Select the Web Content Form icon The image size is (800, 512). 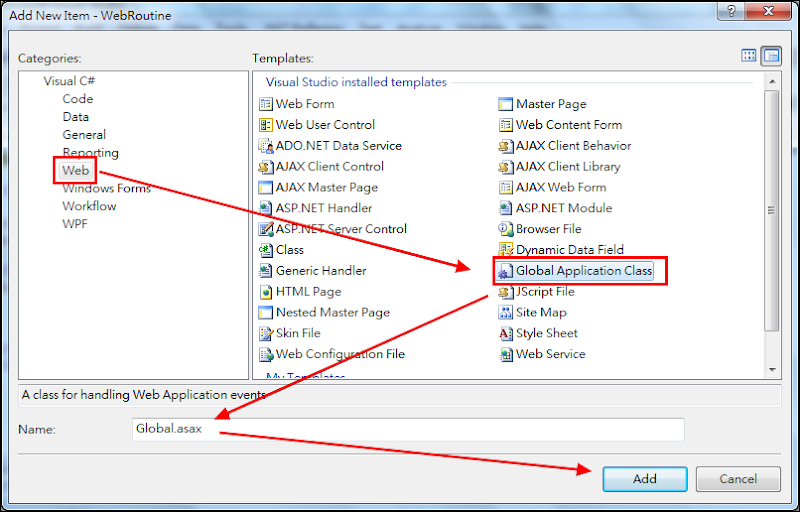pos(505,125)
